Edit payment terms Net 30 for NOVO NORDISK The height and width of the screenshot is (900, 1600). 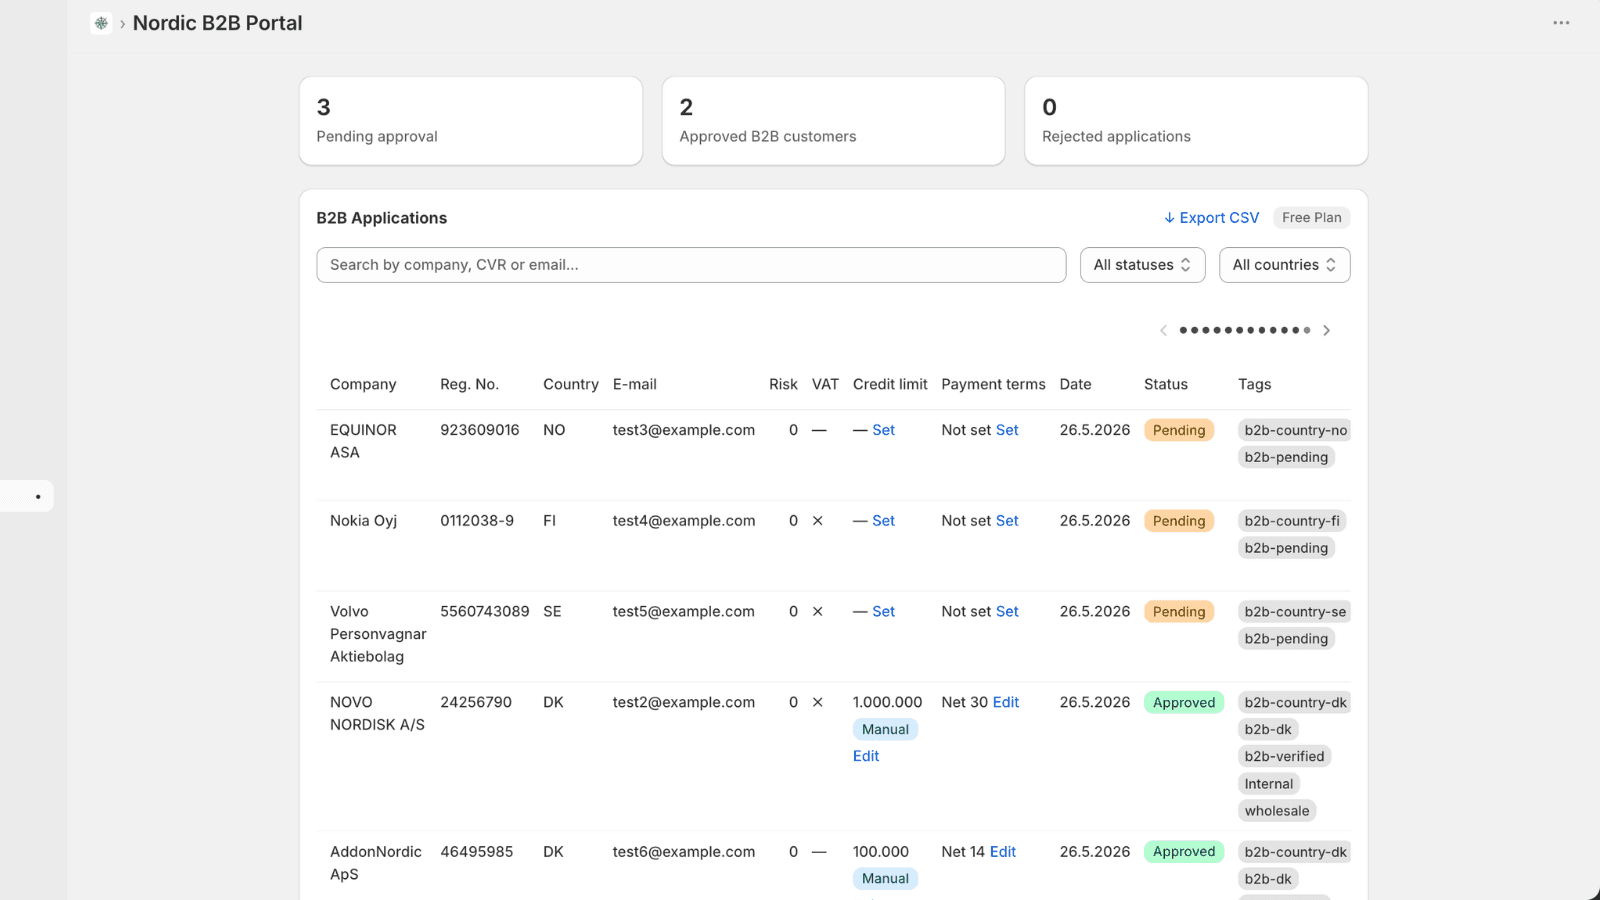(1006, 703)
